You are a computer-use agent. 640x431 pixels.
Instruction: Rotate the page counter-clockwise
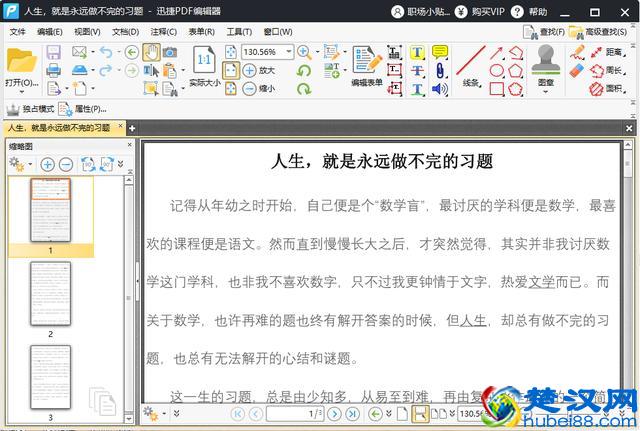click(304, 70)
